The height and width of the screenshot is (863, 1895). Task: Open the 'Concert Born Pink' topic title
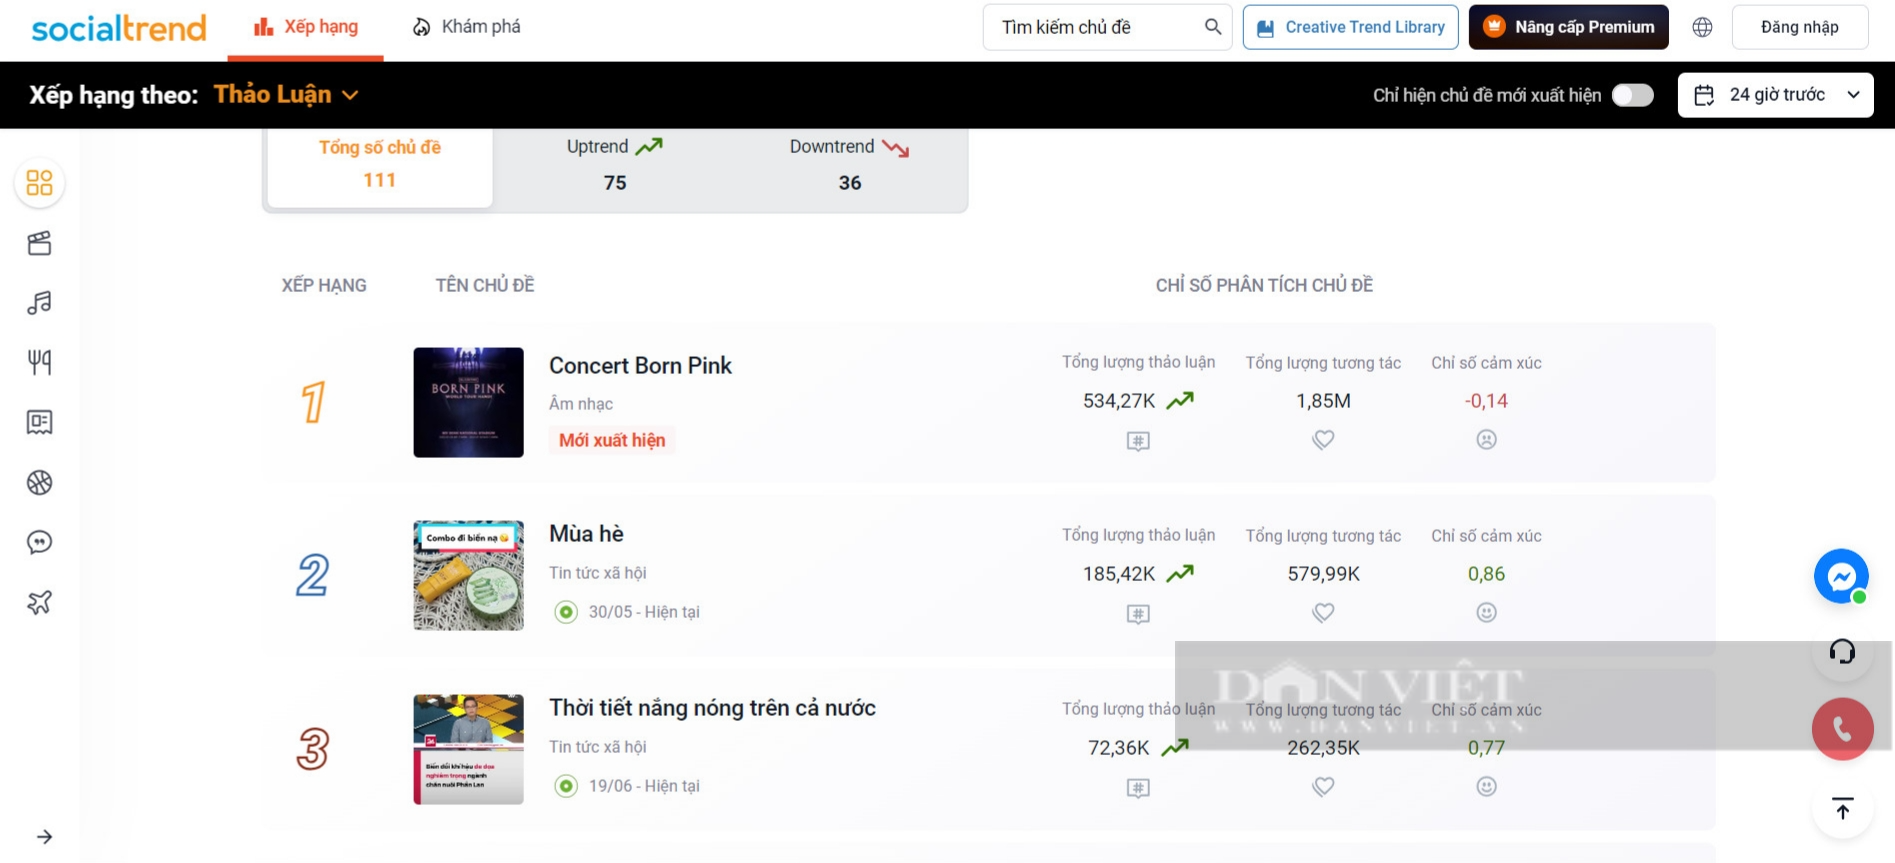pos(640,366)
